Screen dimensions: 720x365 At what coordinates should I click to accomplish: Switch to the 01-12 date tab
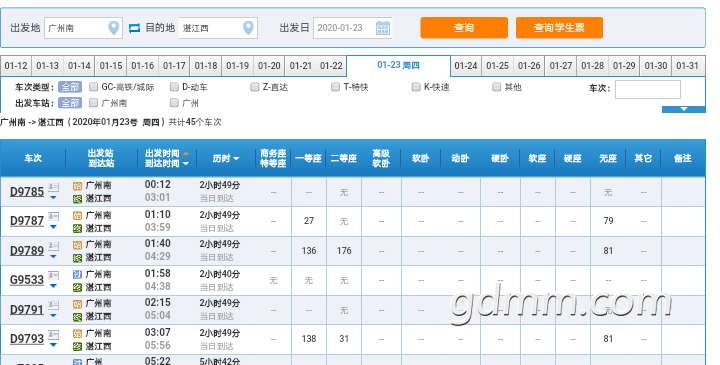tap(16, 66)
